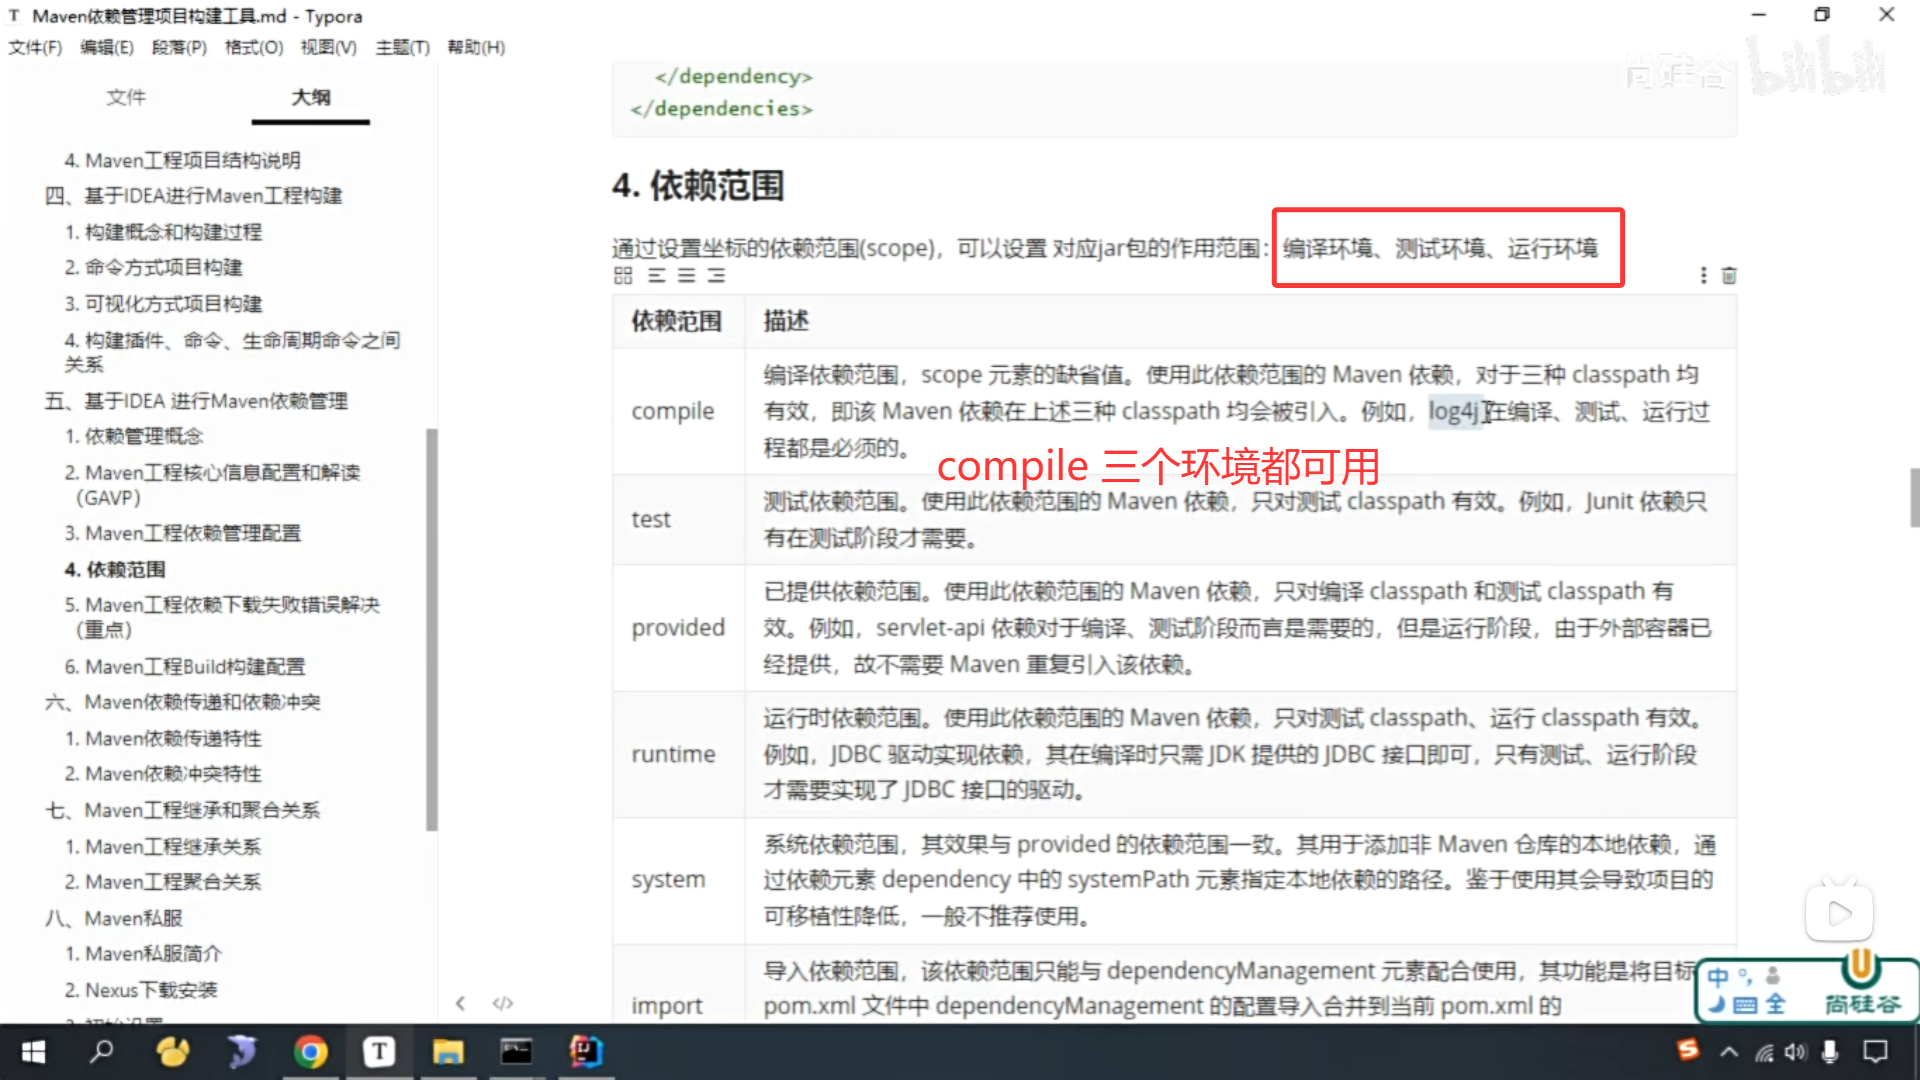This screenshot has width=1920, height=1080.
Task: Align table column left
Action: click(x=656, y=276)
